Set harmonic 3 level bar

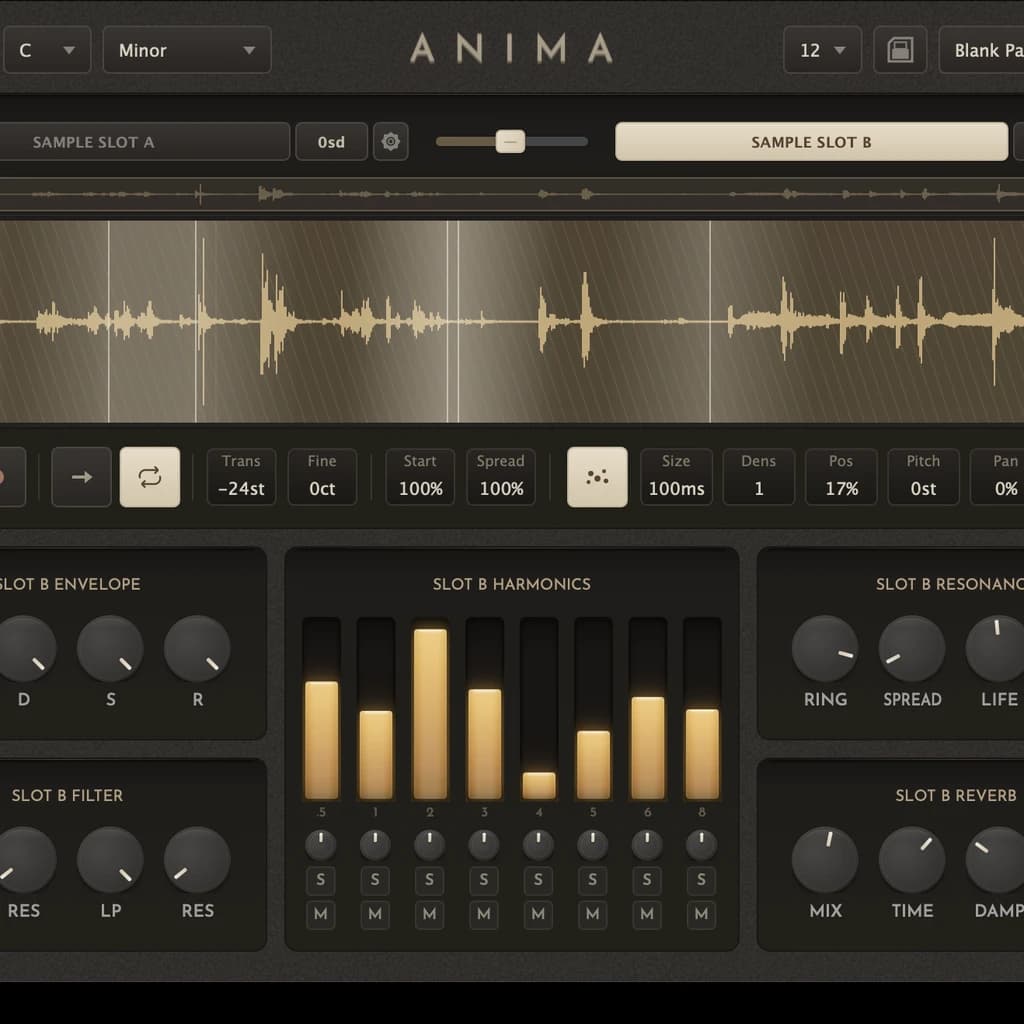(485, 709)
